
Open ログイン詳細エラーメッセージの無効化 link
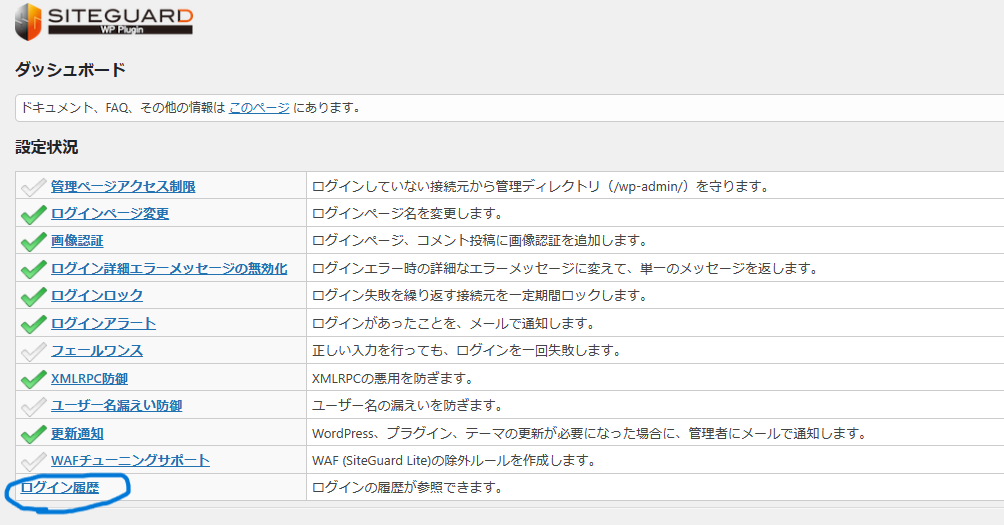pyautogui.click(x=169, y=268)
